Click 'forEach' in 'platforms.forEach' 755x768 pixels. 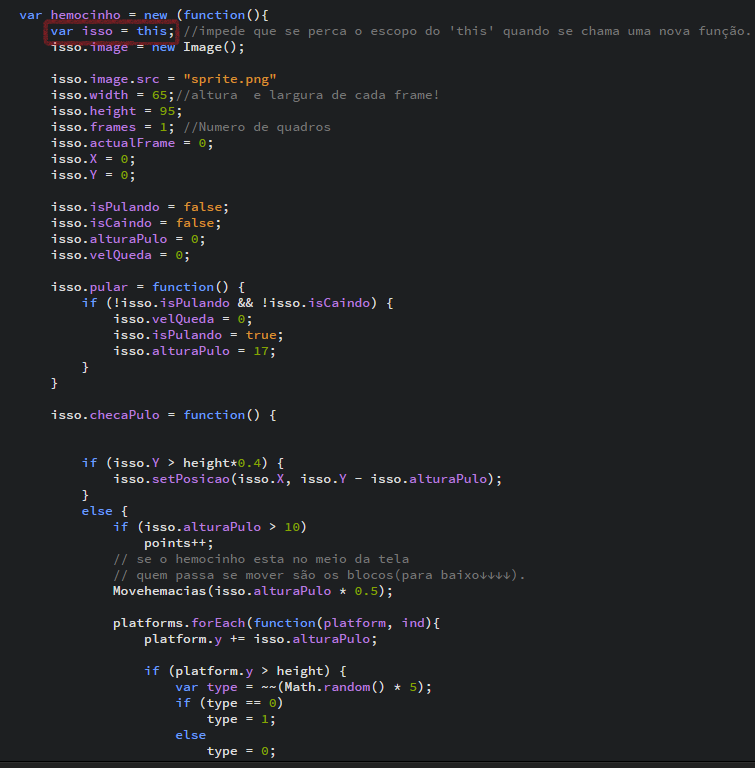pos(218,623)
